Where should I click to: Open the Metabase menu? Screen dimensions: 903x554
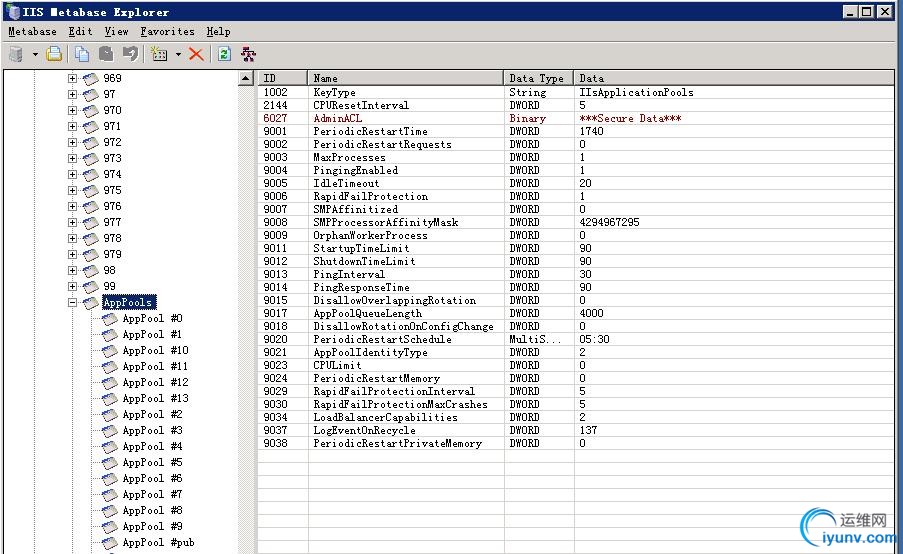(32, 32)
